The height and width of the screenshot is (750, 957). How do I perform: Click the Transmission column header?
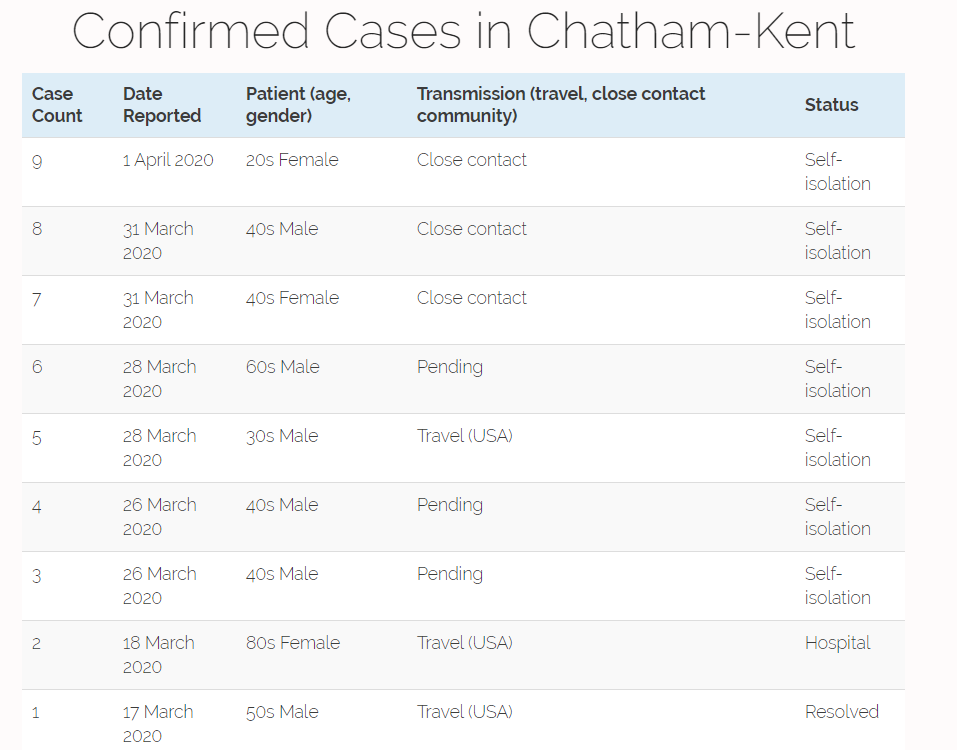tap(561, 105)
